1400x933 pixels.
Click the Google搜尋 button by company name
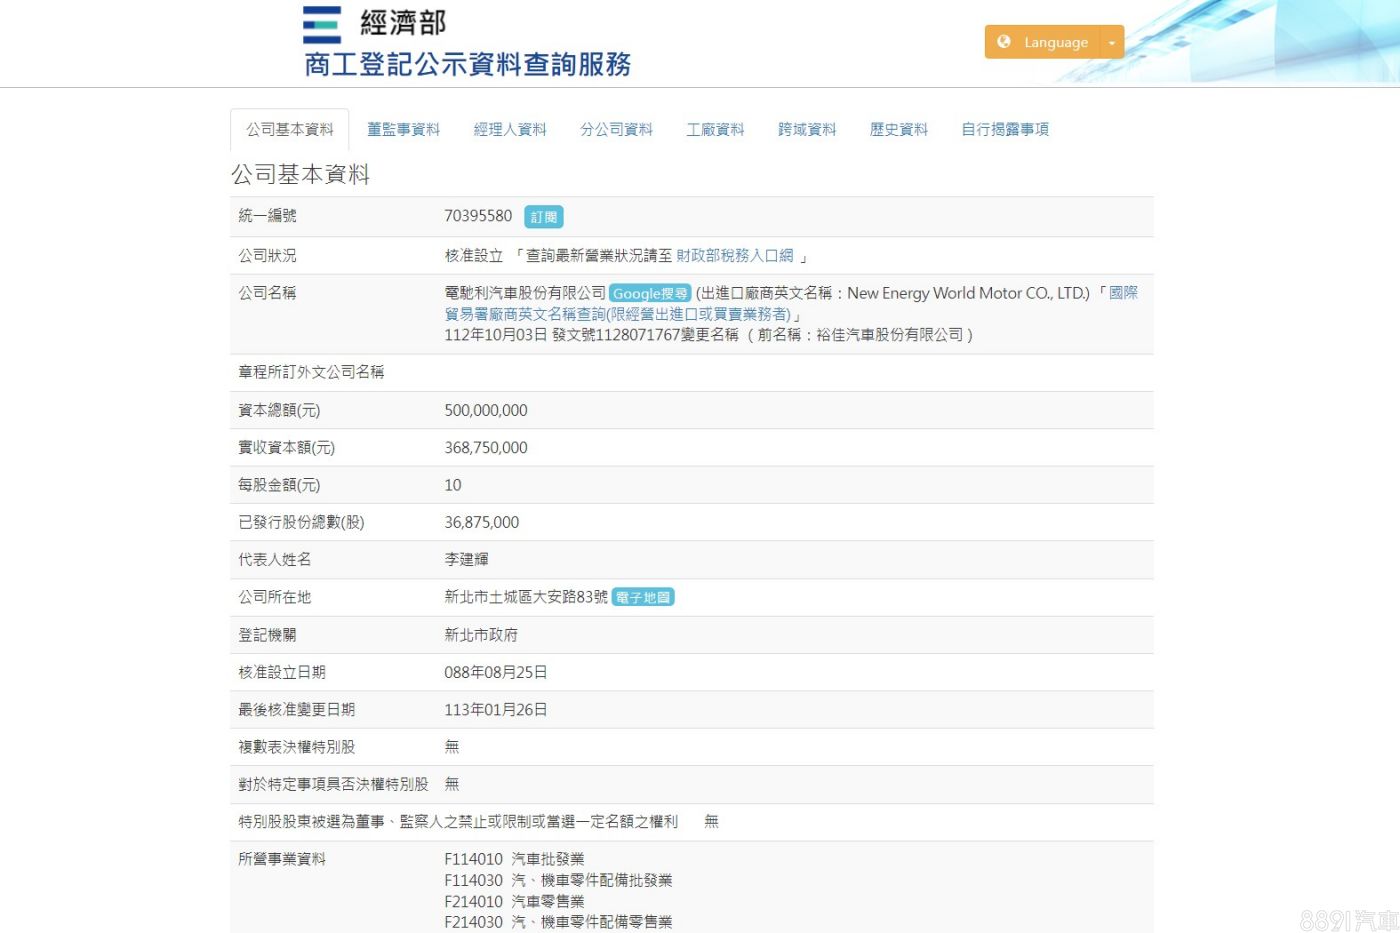(x=650, y=294)
